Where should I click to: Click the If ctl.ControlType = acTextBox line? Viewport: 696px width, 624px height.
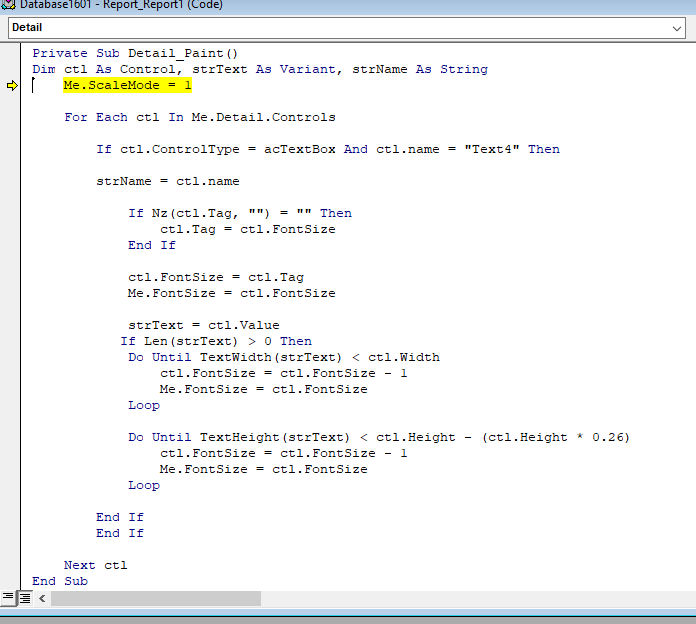click(328, 149)
